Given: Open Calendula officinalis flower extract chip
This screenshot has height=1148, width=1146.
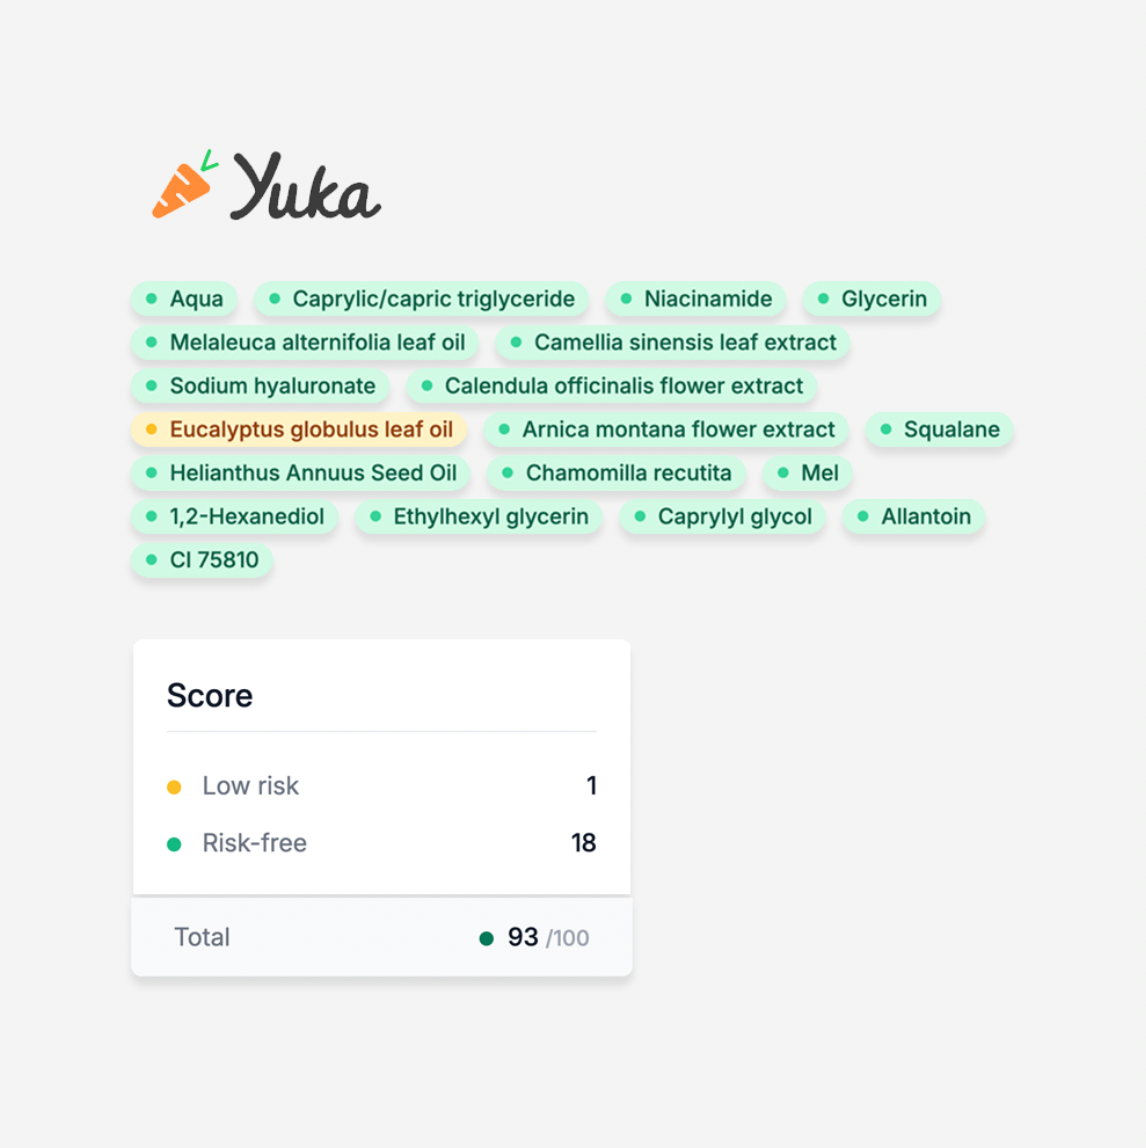Looking at the screenshot, I should click(x=611, y=386).
